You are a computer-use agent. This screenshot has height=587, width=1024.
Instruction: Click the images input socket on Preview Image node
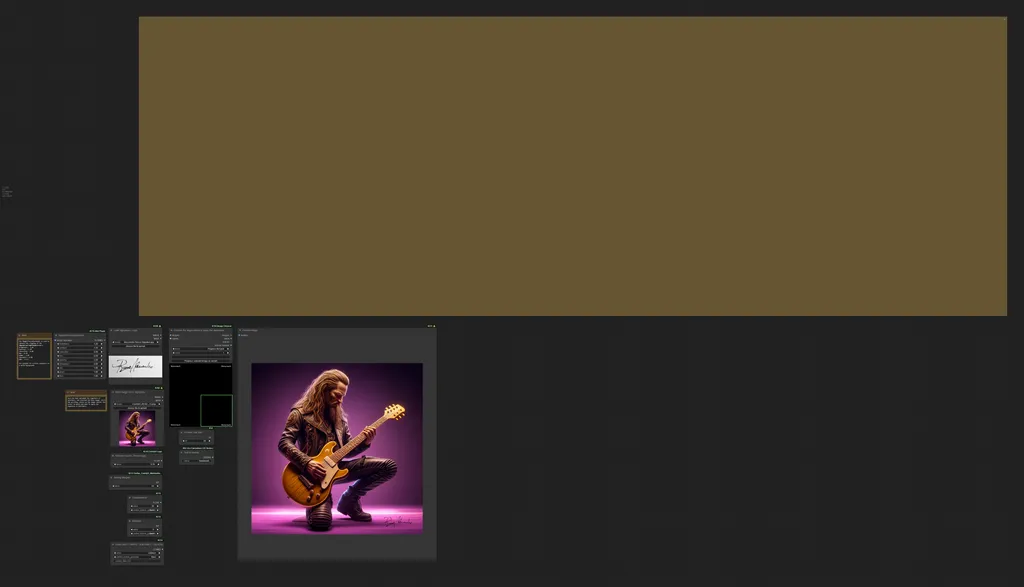[240, 336]
